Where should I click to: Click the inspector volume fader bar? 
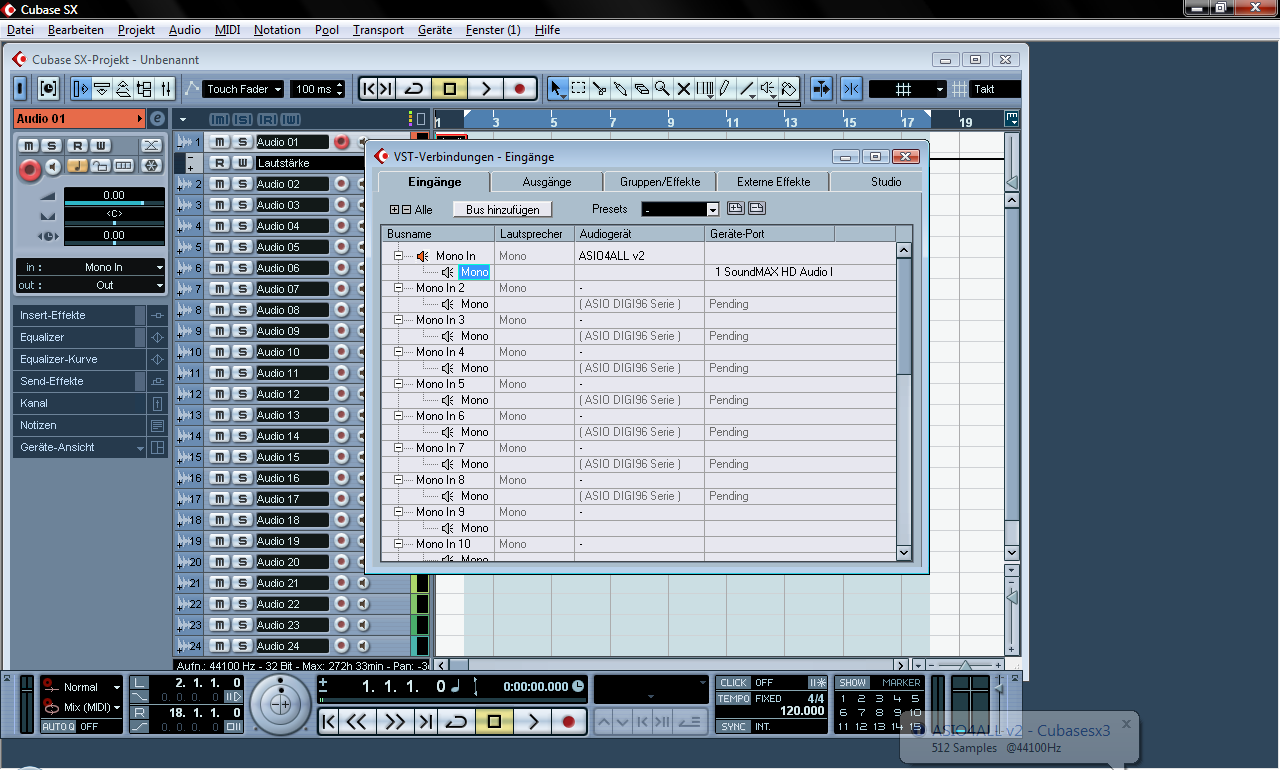coord(114,203)
